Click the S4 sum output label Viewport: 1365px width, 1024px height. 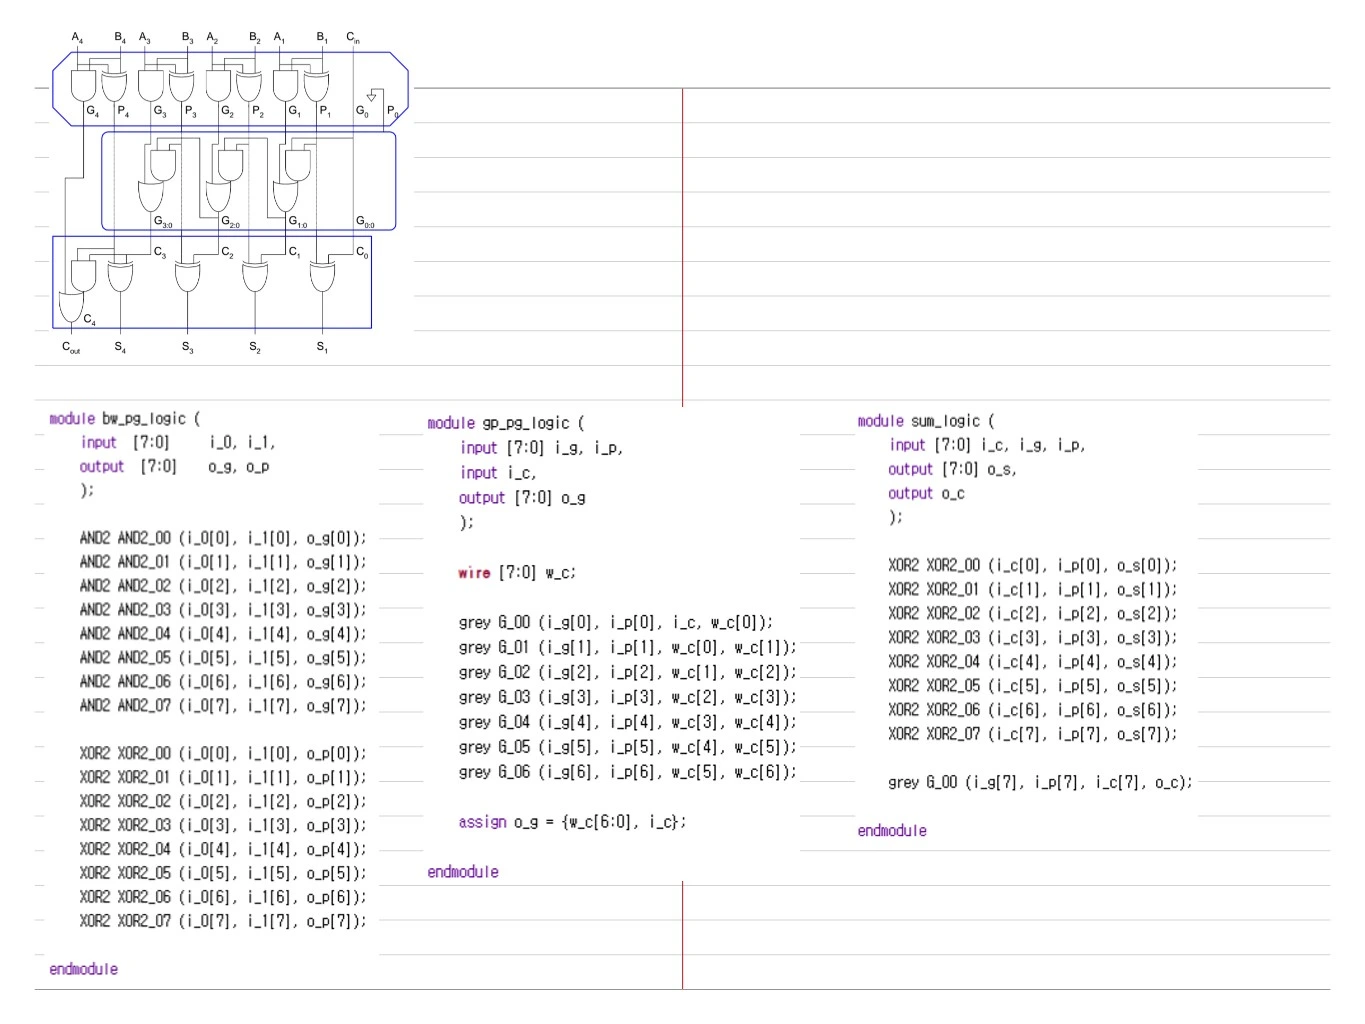[x=120, y=347]
